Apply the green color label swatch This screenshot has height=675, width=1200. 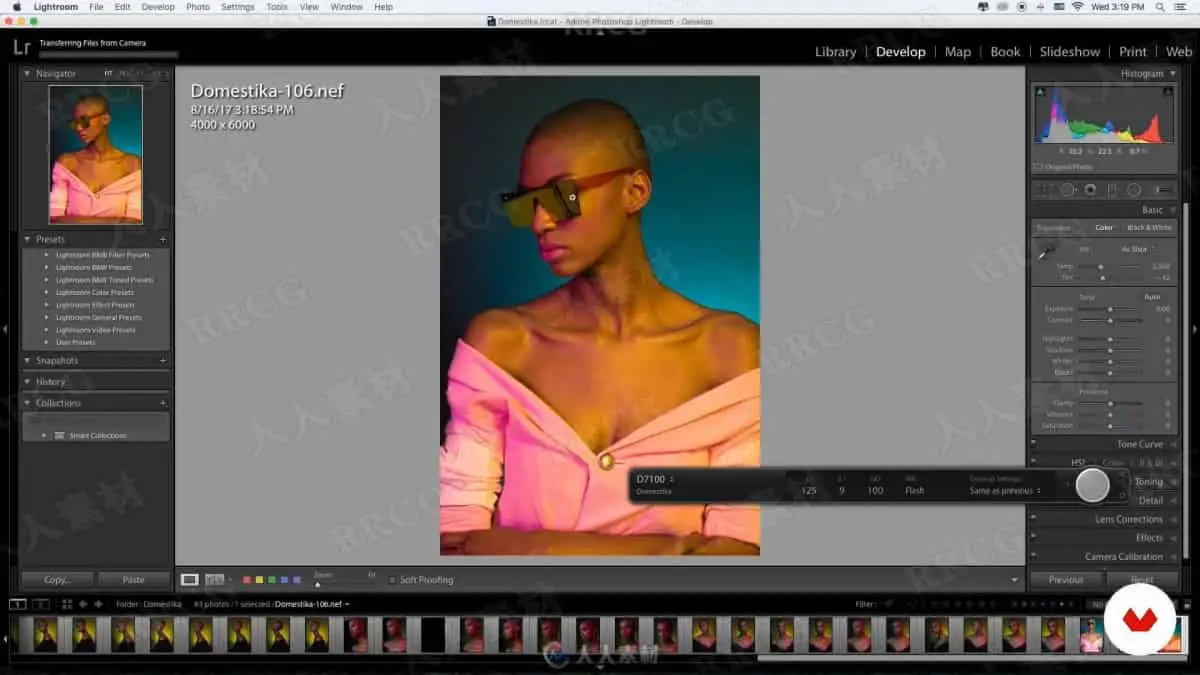point(271,579)
